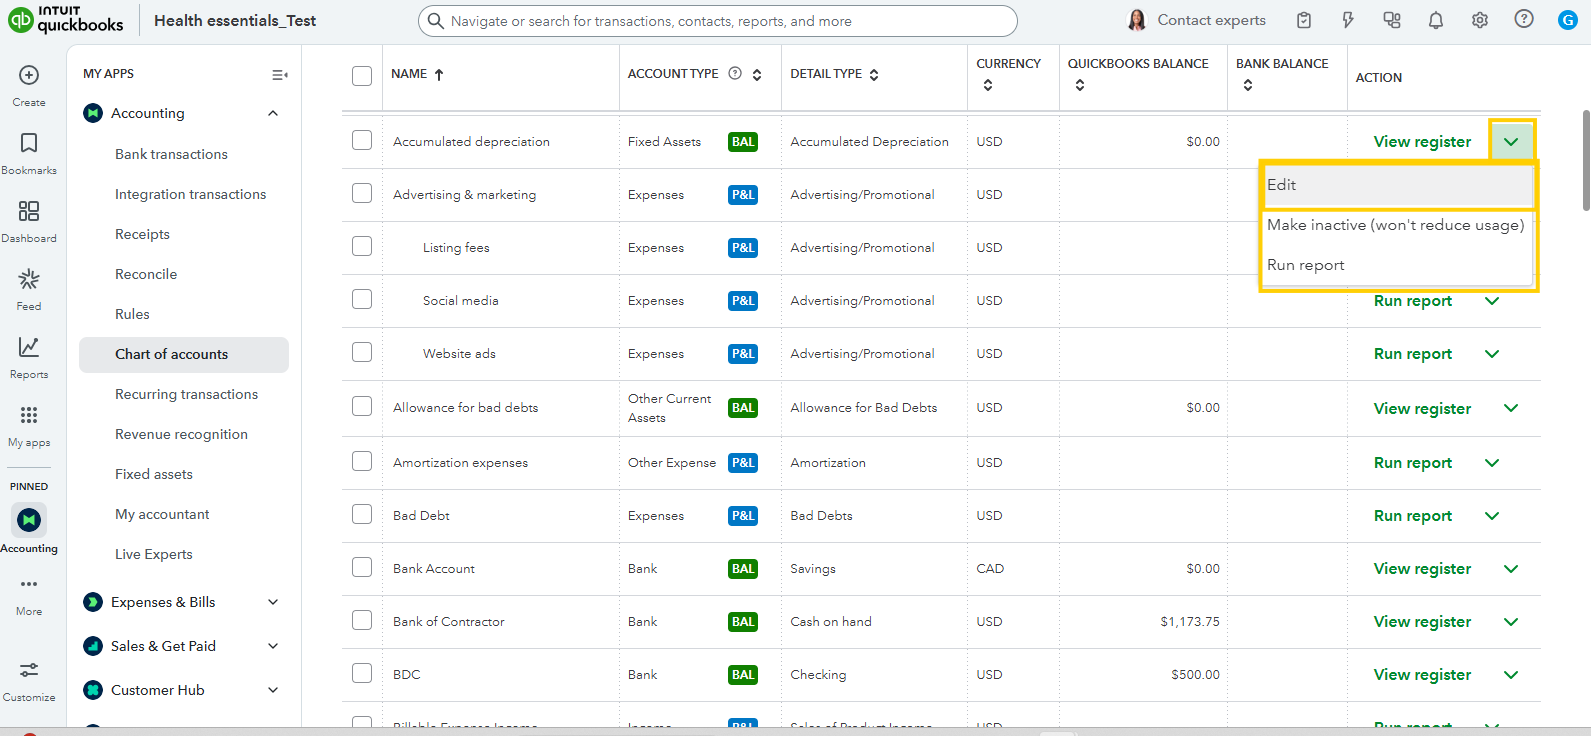Viewport: 1591px width, 736px height.
Task: Collapse the My Apps side panel
Action: (280, 74)
